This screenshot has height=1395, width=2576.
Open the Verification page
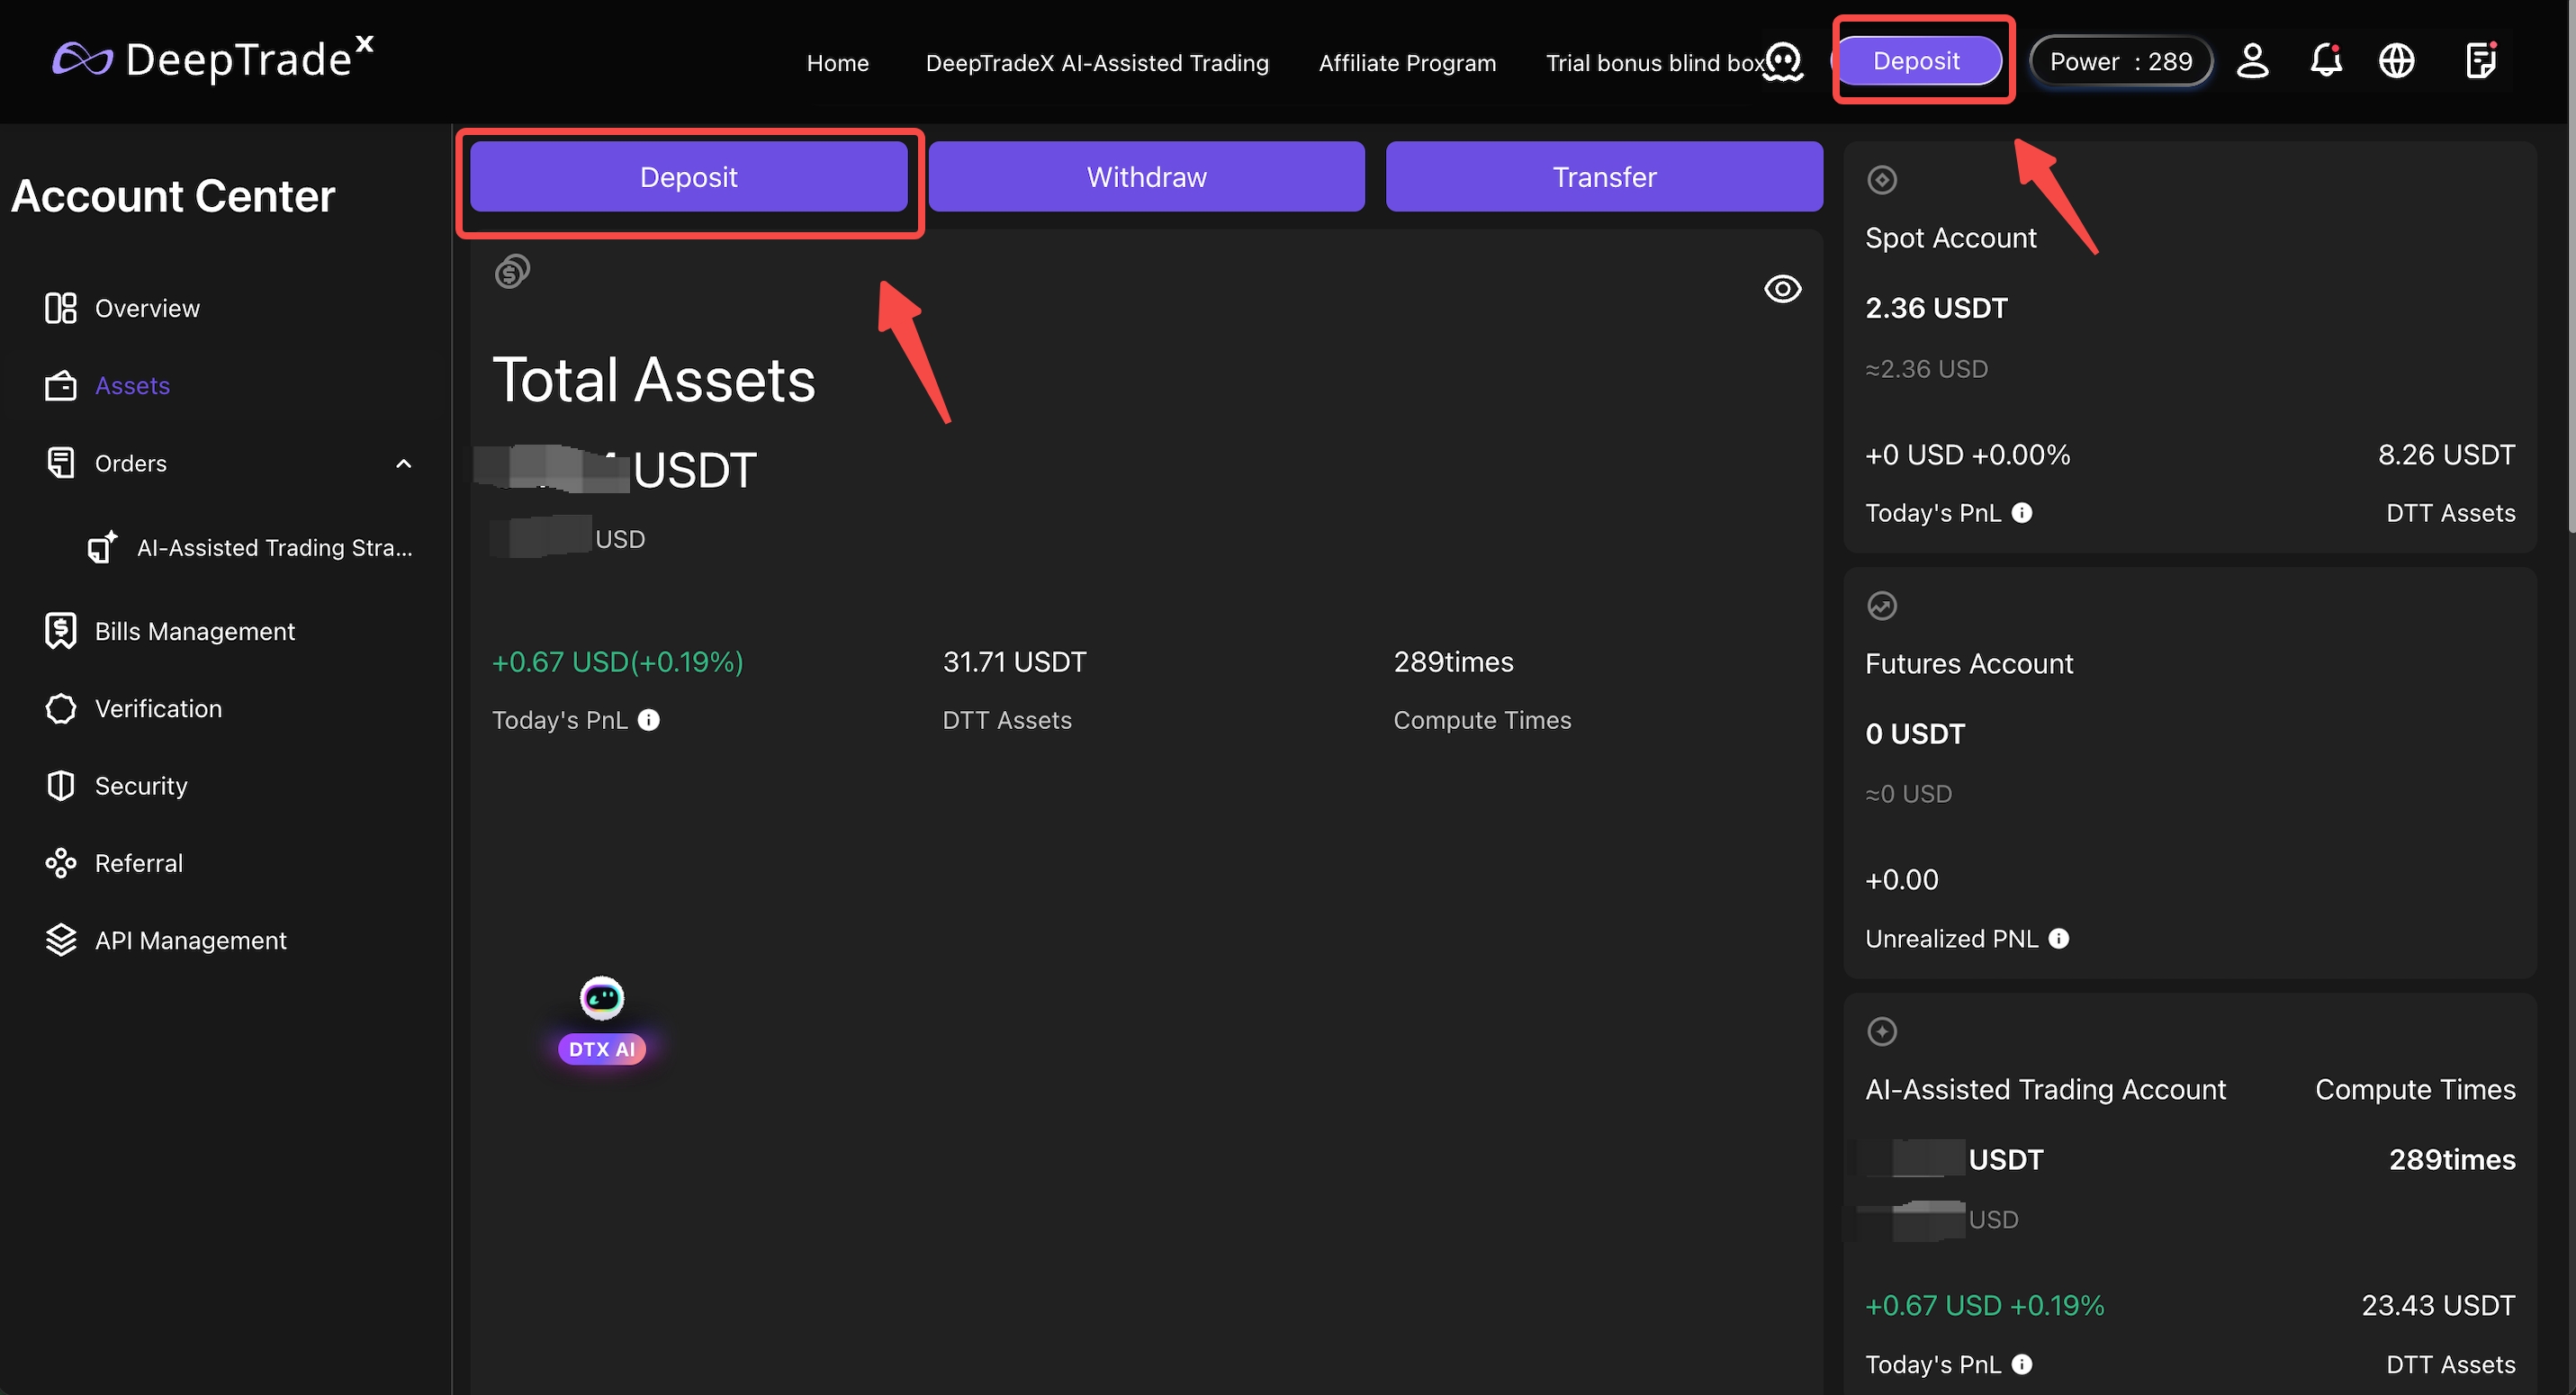[x=159, y=708]
